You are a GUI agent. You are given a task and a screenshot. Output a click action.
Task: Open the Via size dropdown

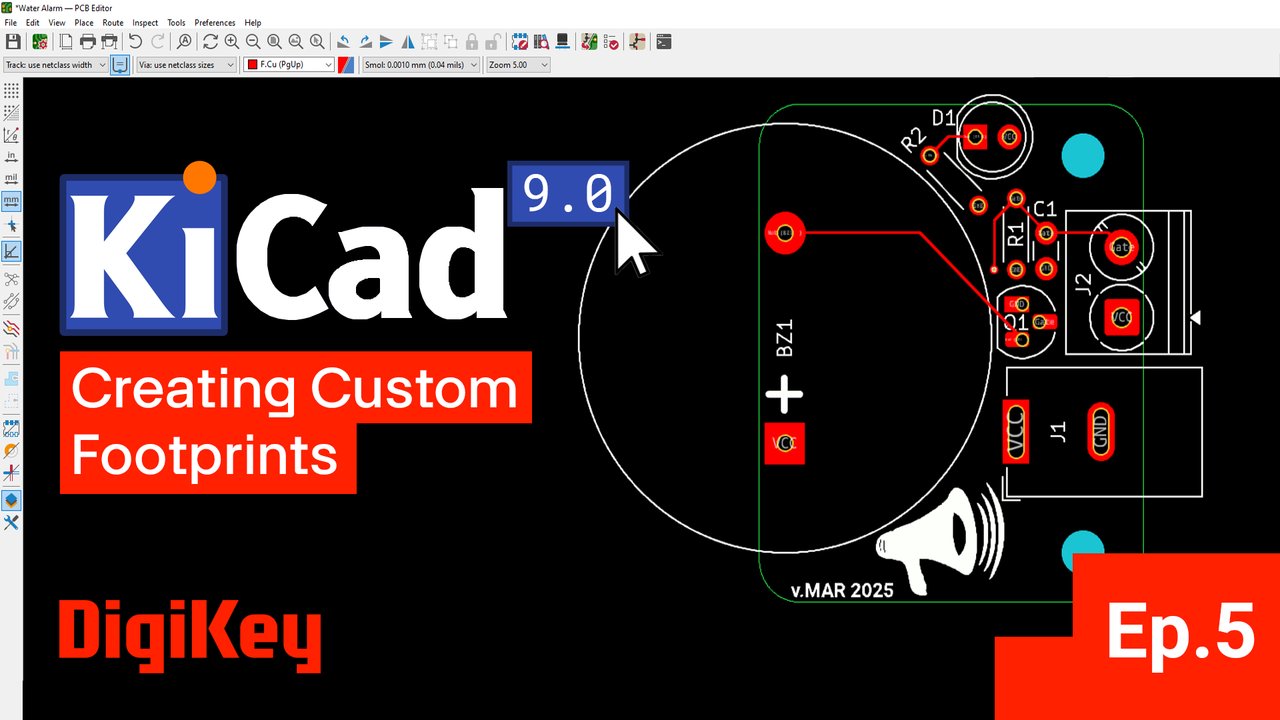click(186, 65)
